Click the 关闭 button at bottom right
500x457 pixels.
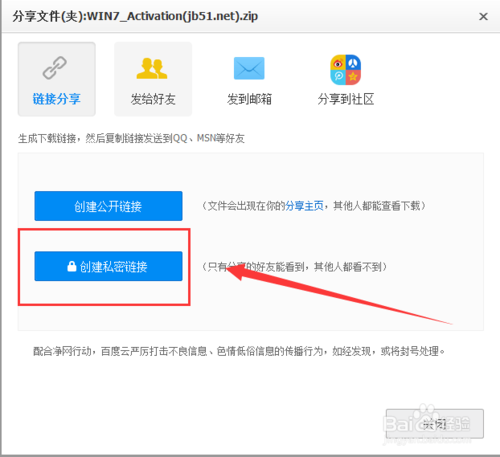435,424
